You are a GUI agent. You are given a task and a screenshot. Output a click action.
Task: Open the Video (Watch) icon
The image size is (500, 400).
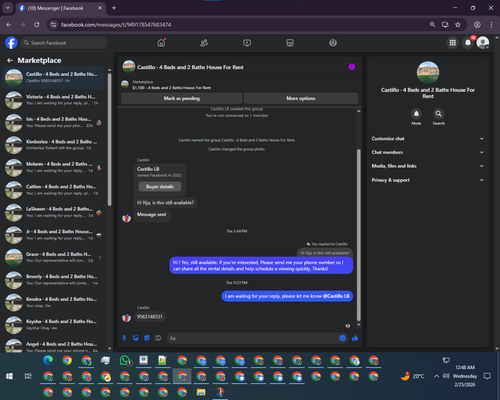[x=247, y=43]
